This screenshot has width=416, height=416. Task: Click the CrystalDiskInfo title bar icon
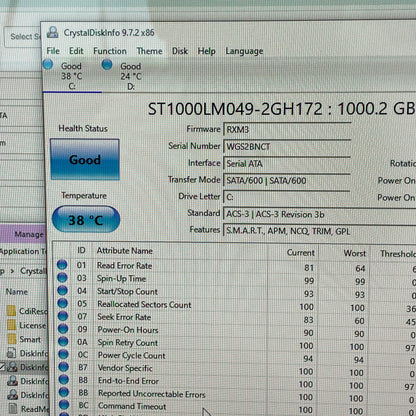[52, 32]
